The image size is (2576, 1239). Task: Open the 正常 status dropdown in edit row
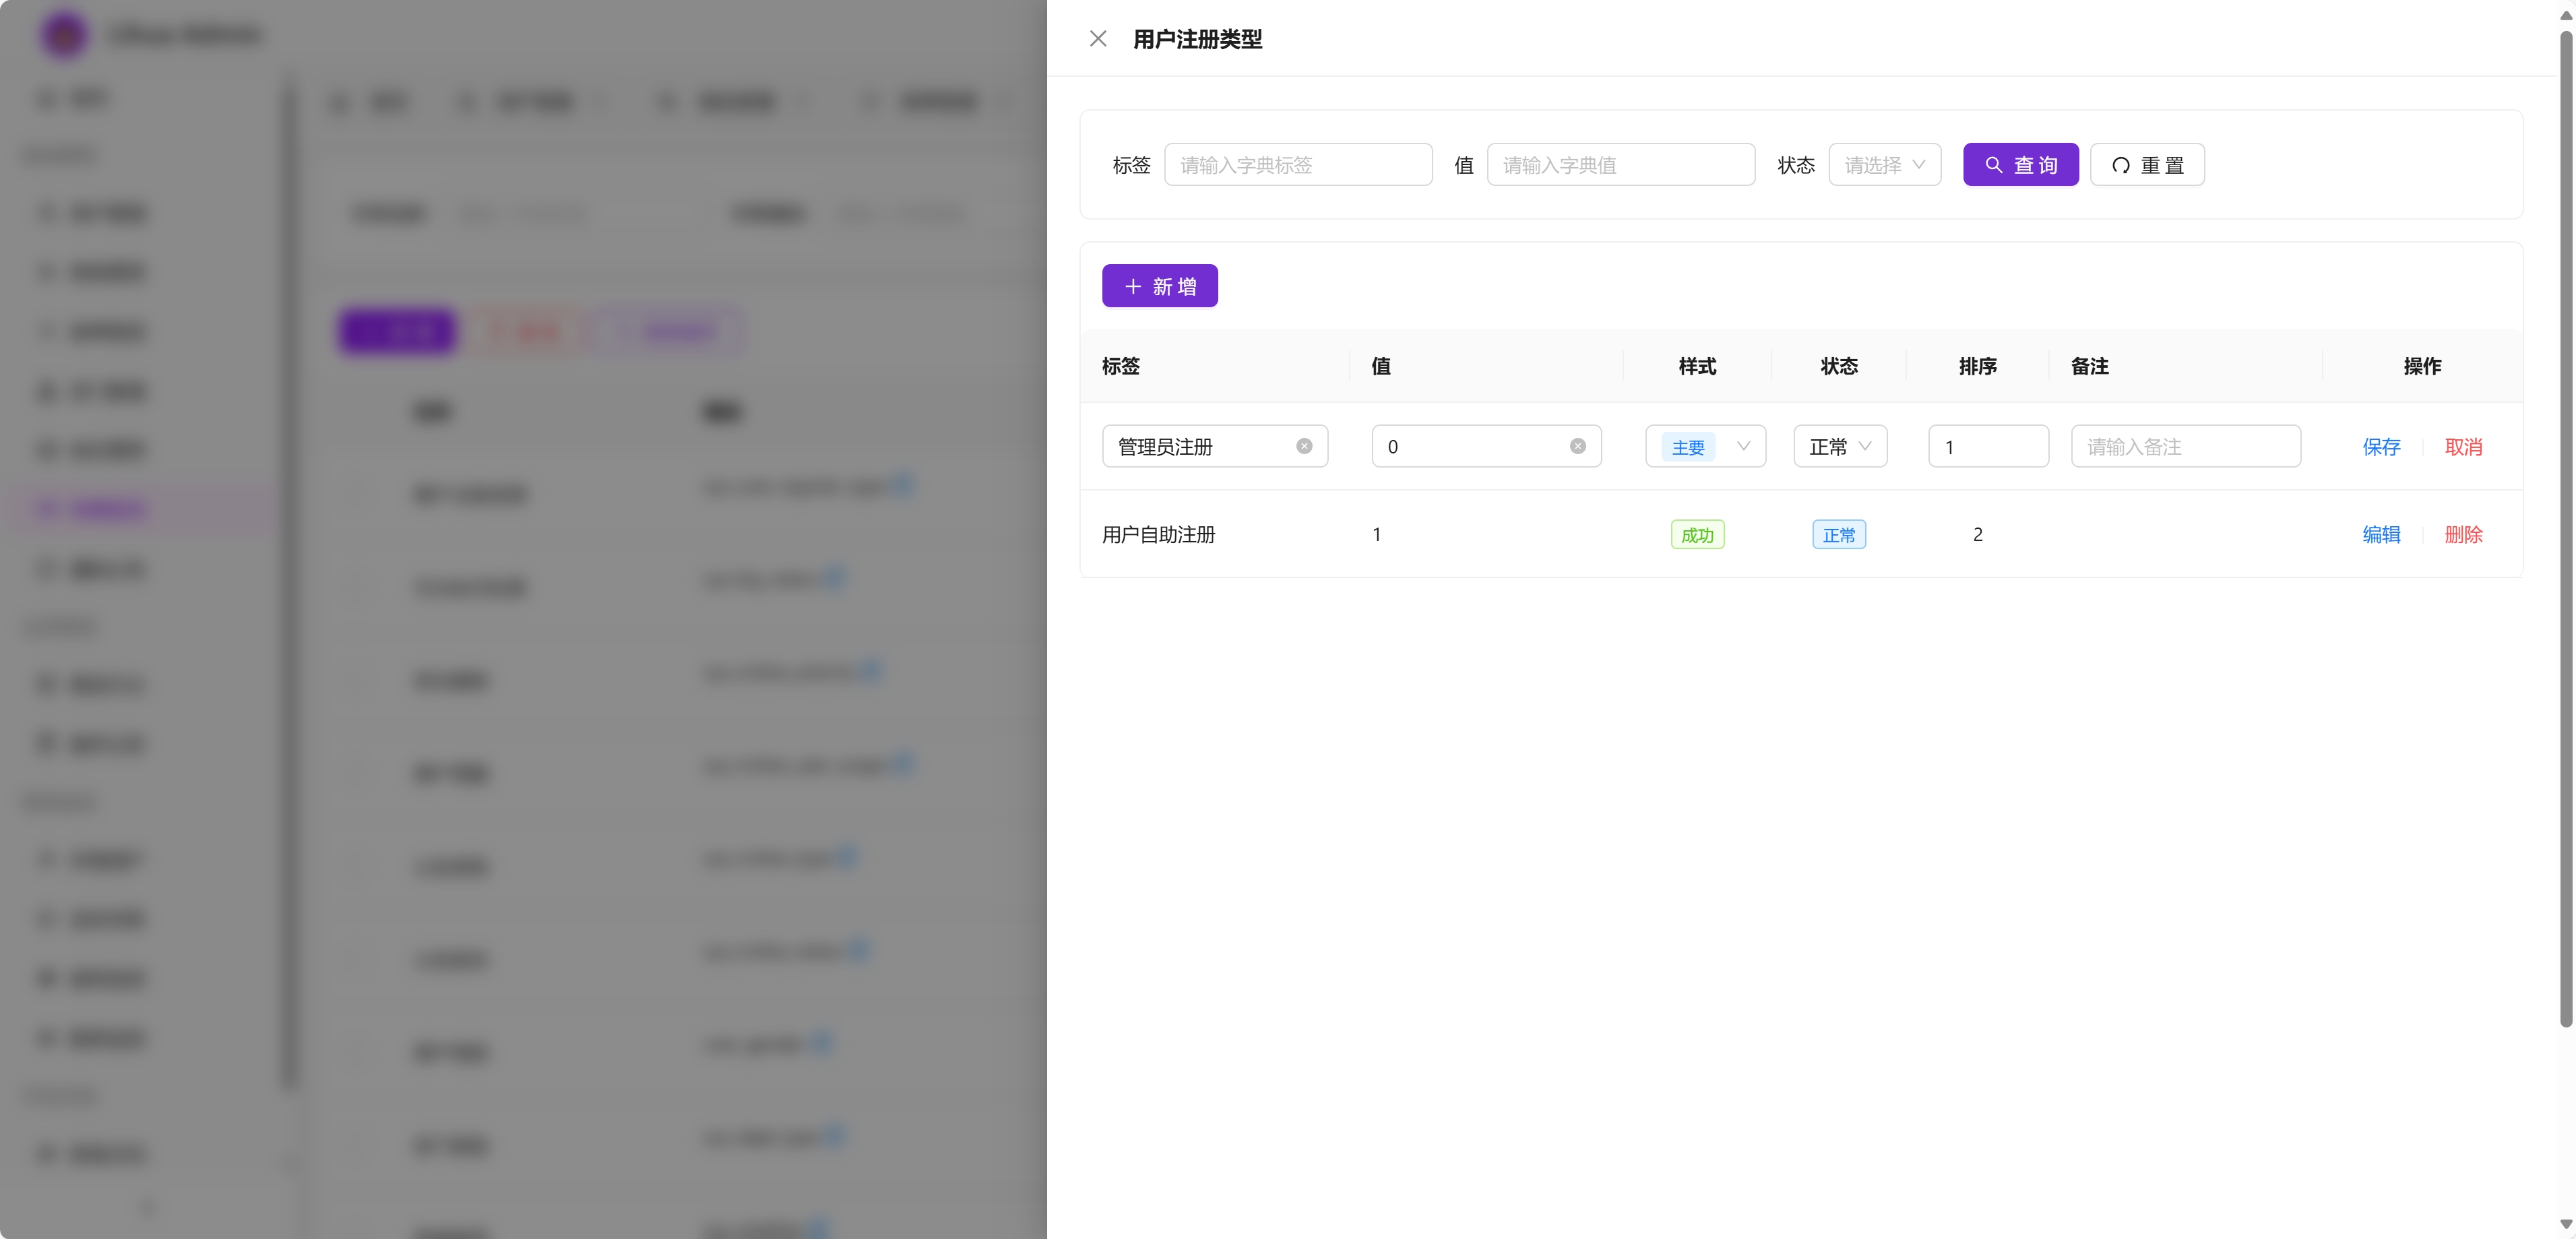tap(1840, 446)
